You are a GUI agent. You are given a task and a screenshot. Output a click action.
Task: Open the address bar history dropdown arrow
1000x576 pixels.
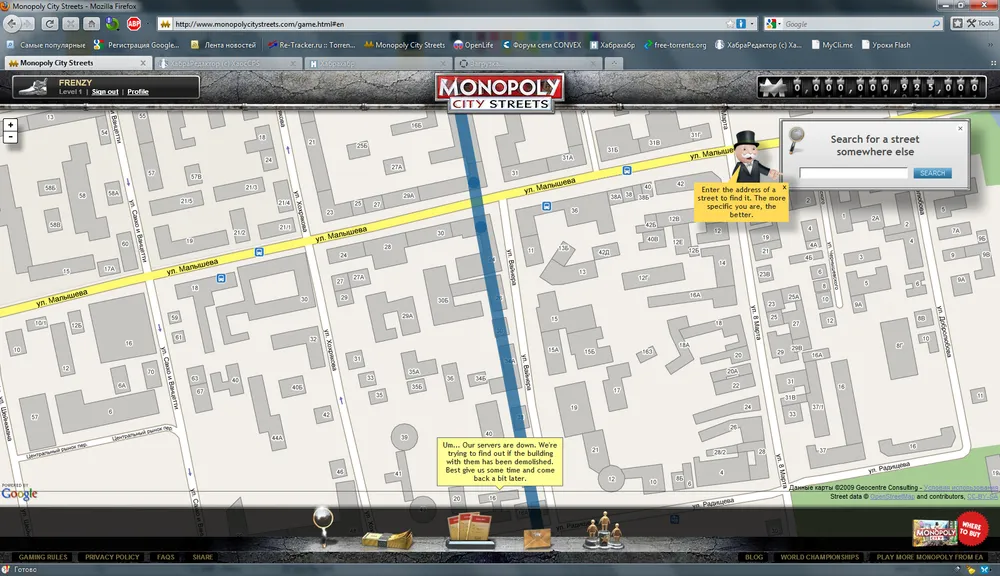pos(752,24)
